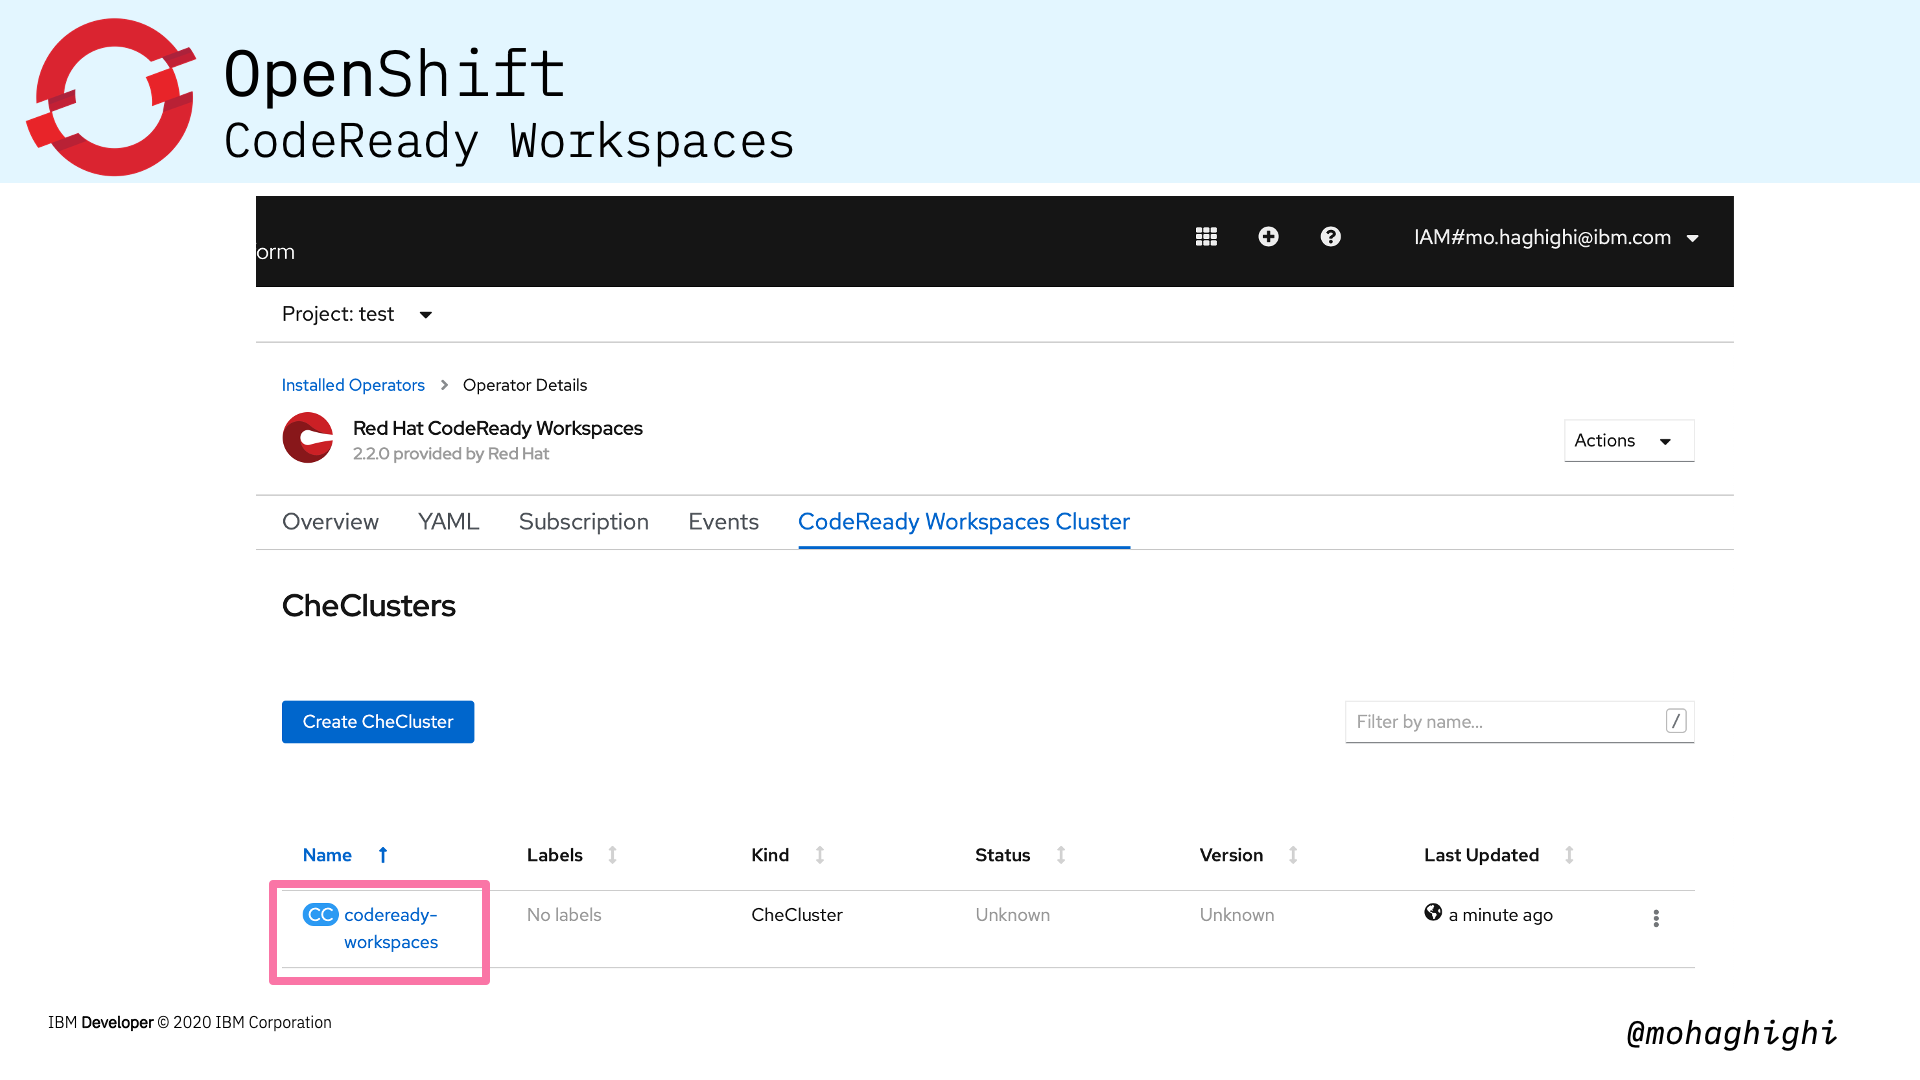Switch to the Overview tab
Image resolution: width=1920 pixels, height=1080 pixels.
[x=330, y=522]
